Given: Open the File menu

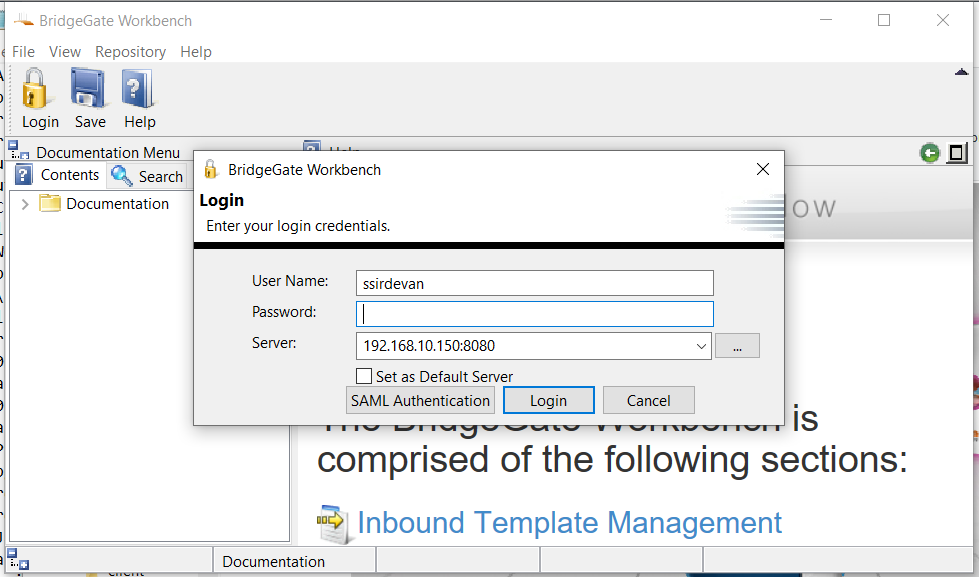Looking at the screenshot, I should (x=23, y=52).
